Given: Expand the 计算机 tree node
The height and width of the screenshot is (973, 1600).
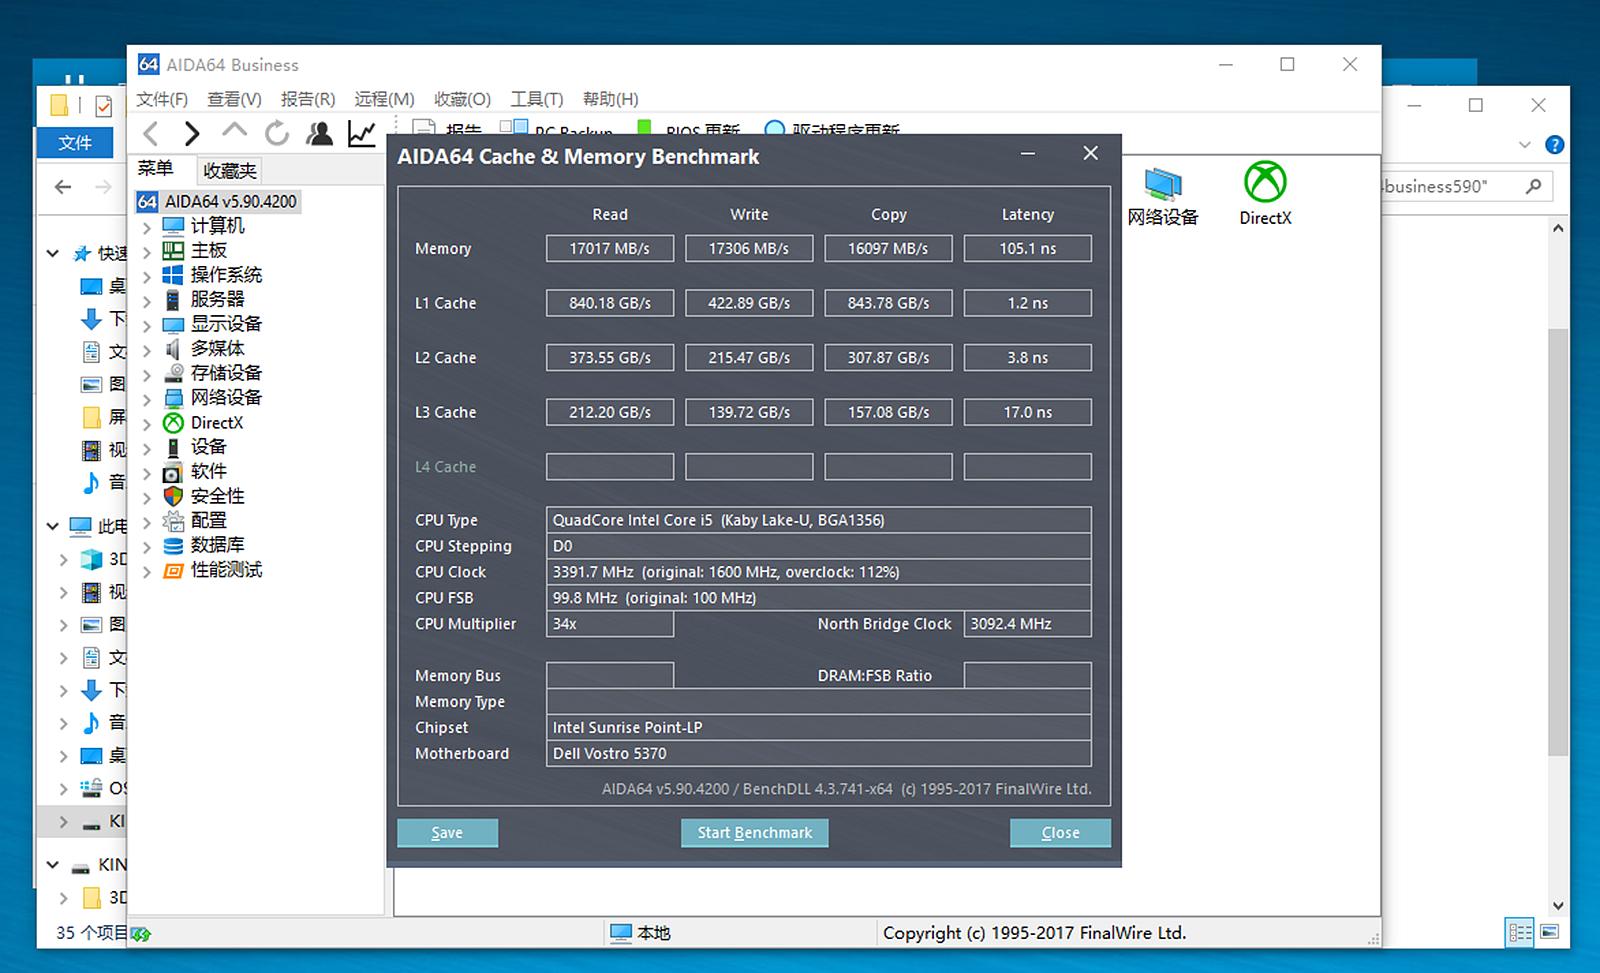Looking at the screenshot, I should pos(147,227).
